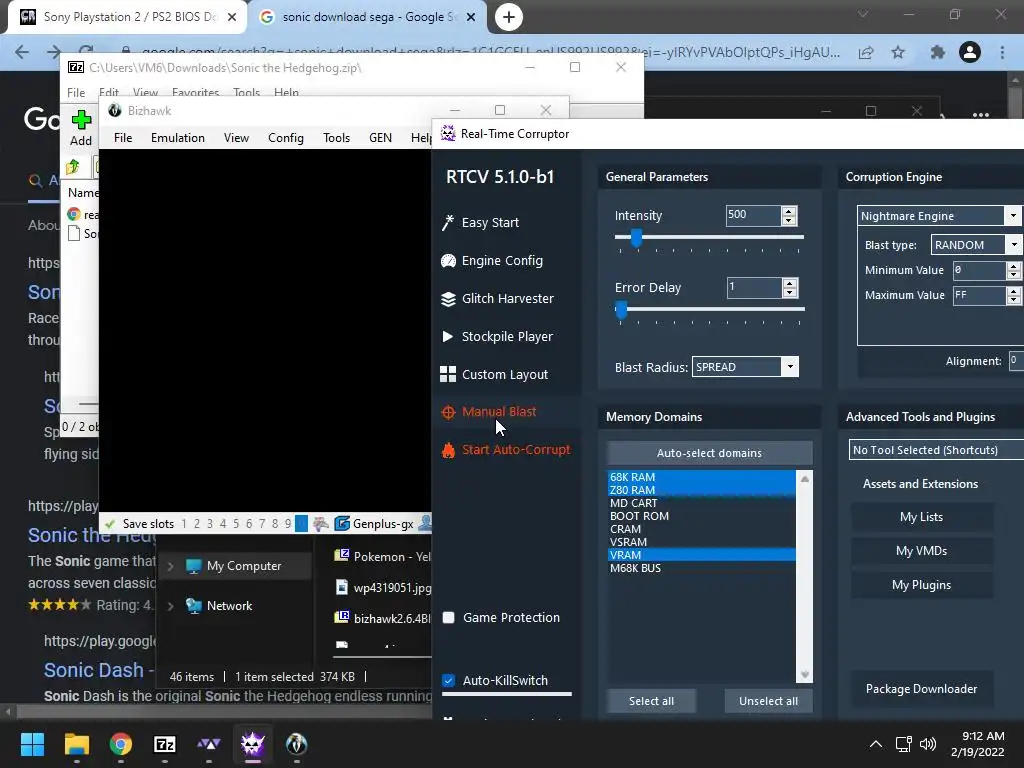Screen dimensions: 1024x768
Task: Open My Lists button
Action: (921, 517)
